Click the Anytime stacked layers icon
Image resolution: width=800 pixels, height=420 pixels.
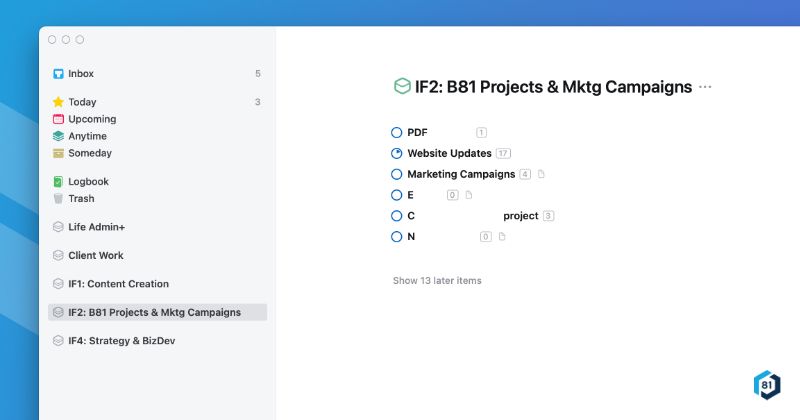[x=58, y=136]
